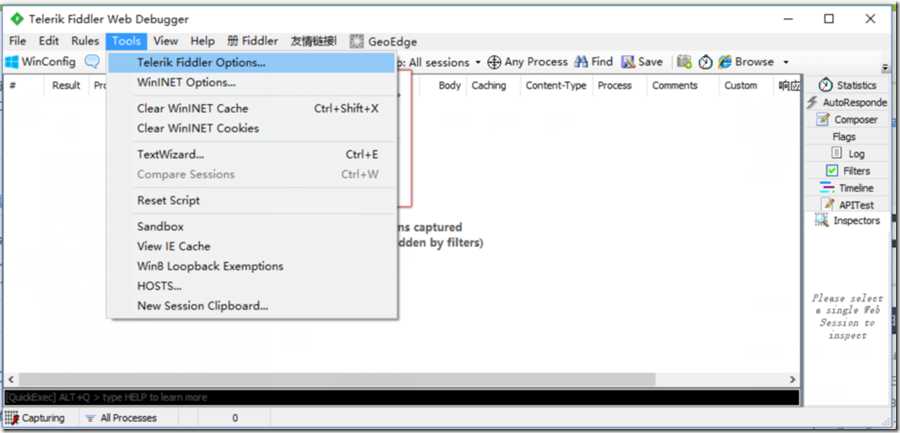Select Clear WinINET Cache
The width and height of the screenshot is (900, 433).
click(x=252, y=109)
